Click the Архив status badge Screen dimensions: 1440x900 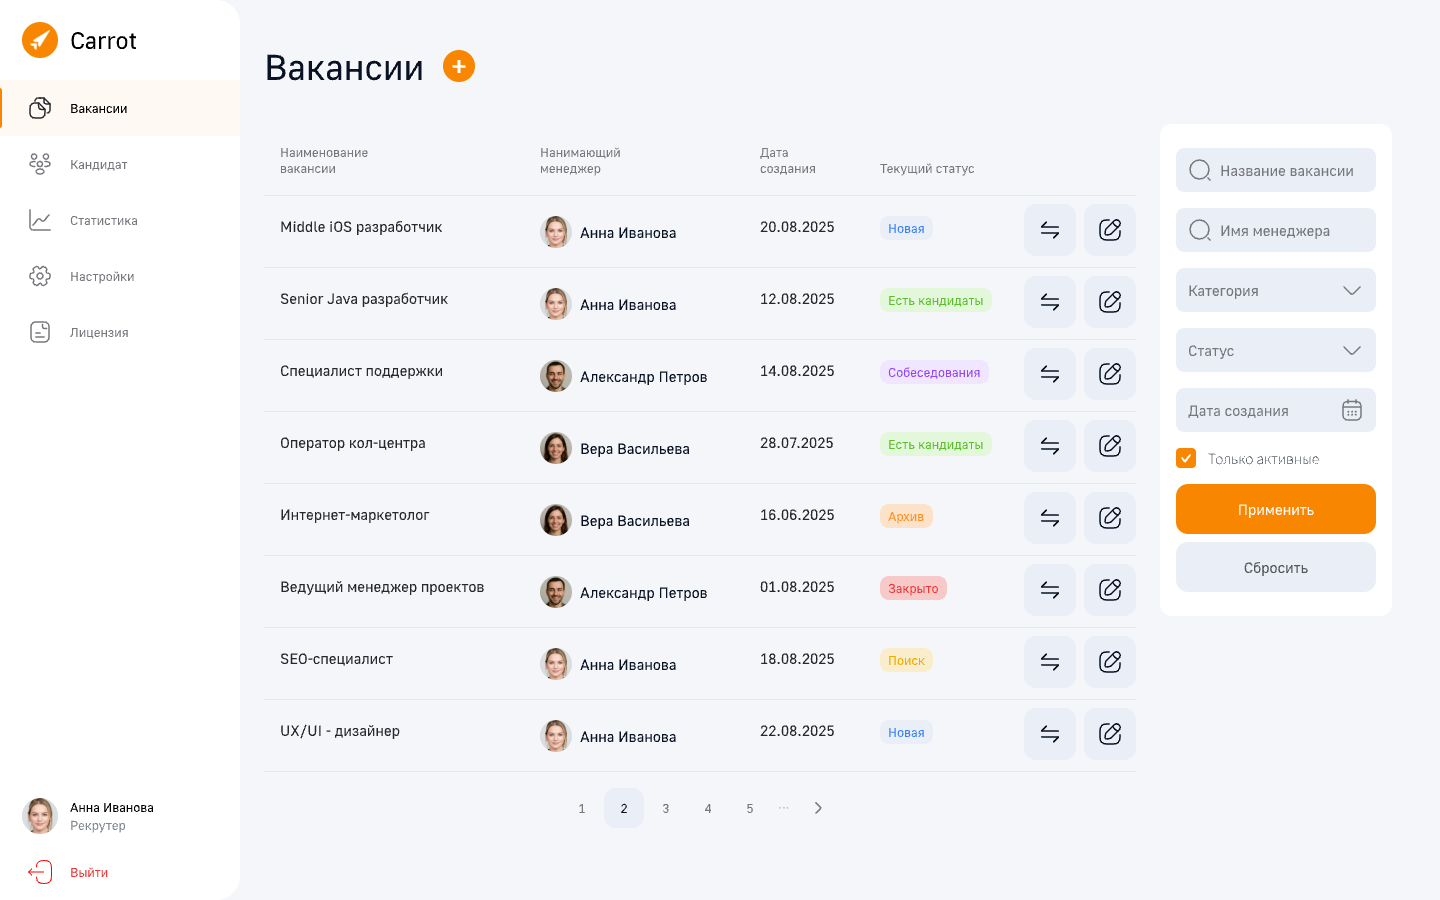pos(906,516)
